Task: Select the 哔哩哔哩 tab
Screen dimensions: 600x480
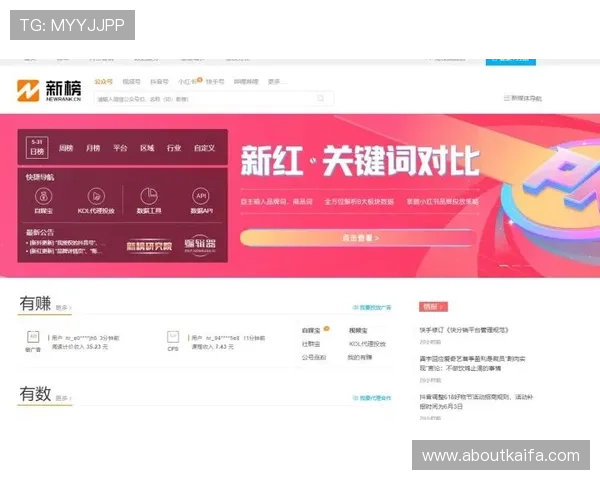Action: (x=246, y=82)
